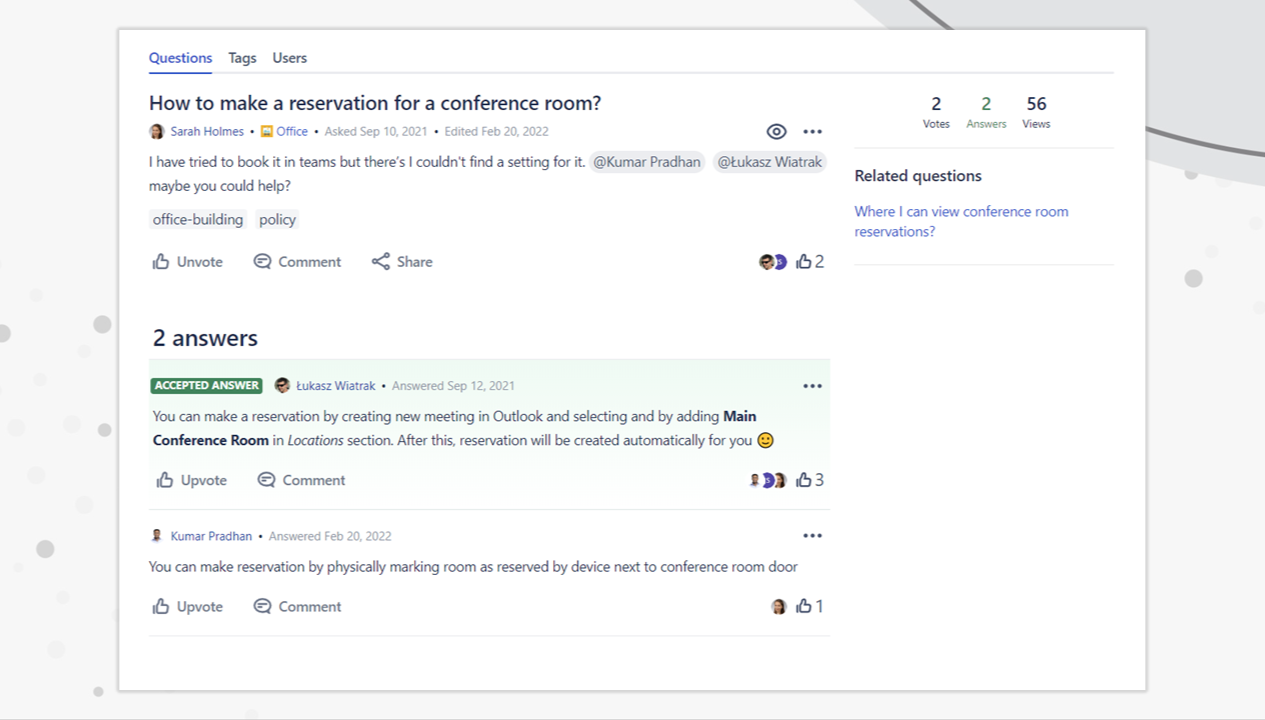Filter by policy tag
1265x720 pixels.
coord(277,220)
